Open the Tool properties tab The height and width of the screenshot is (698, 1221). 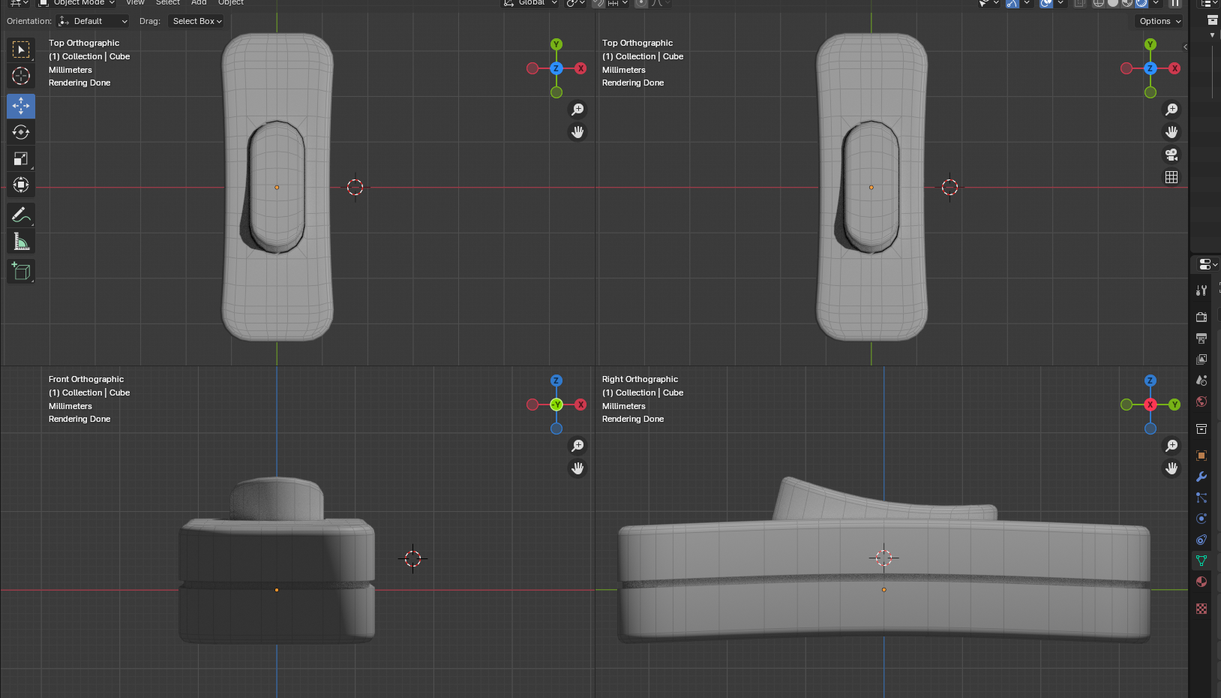click(x=1201, y=290)
